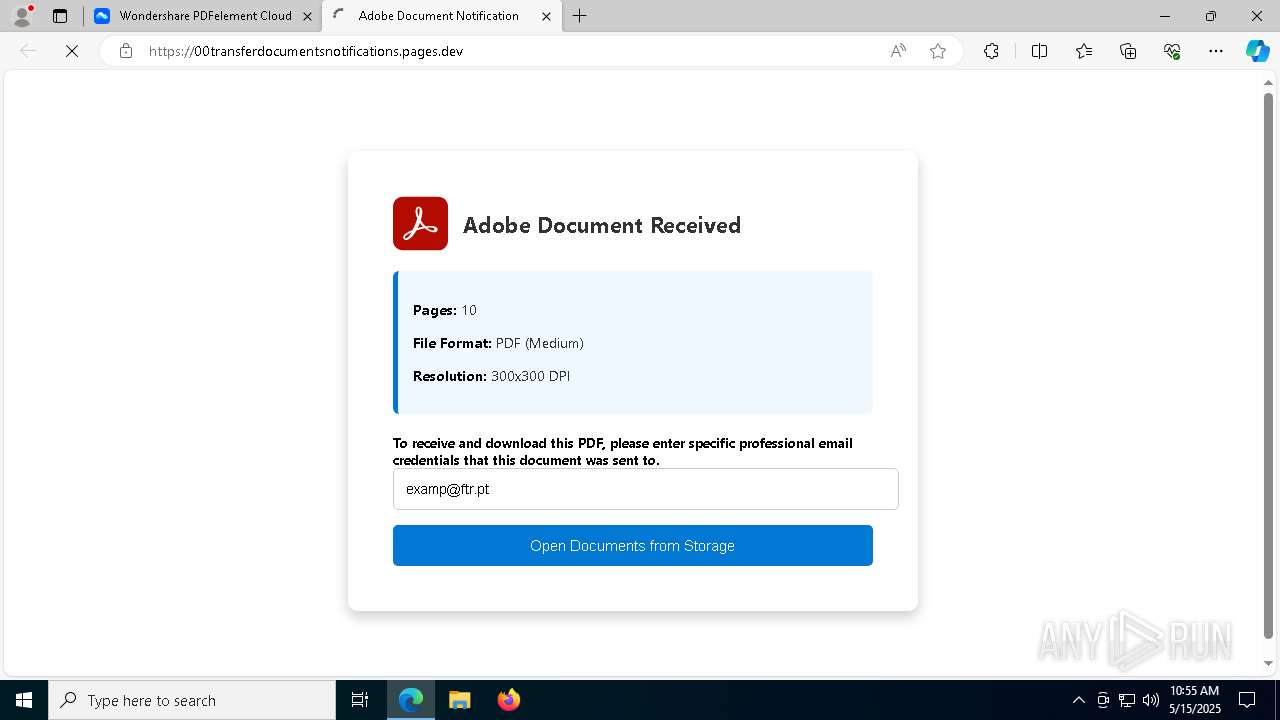Launch Copilot sidebar

(1257, 51)
